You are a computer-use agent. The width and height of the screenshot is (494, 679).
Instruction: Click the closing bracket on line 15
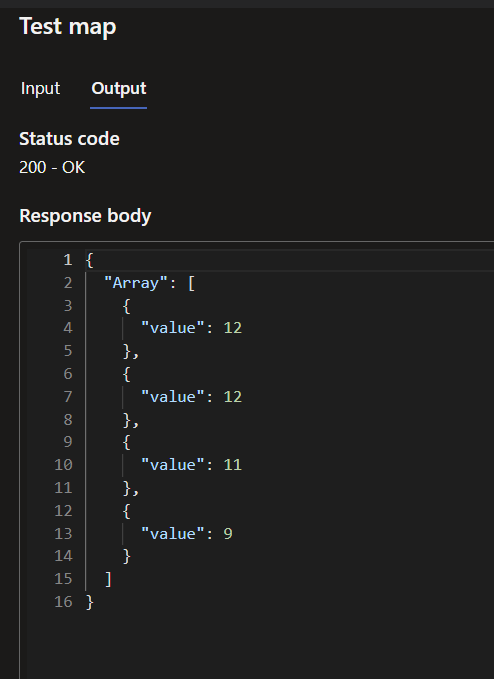click(x=108, y=579)
